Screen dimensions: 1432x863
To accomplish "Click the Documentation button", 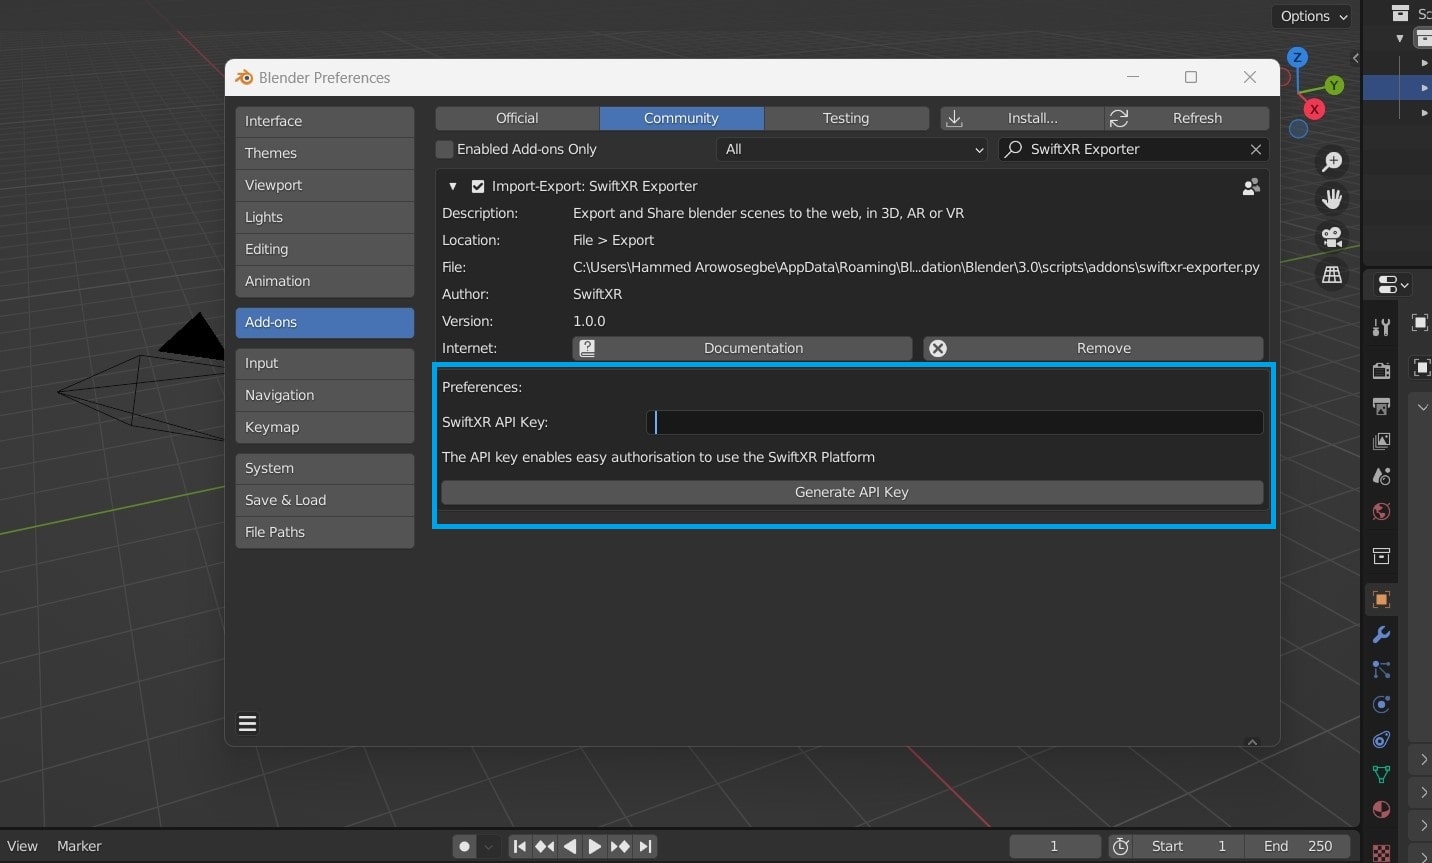I will tap(742, 348).
